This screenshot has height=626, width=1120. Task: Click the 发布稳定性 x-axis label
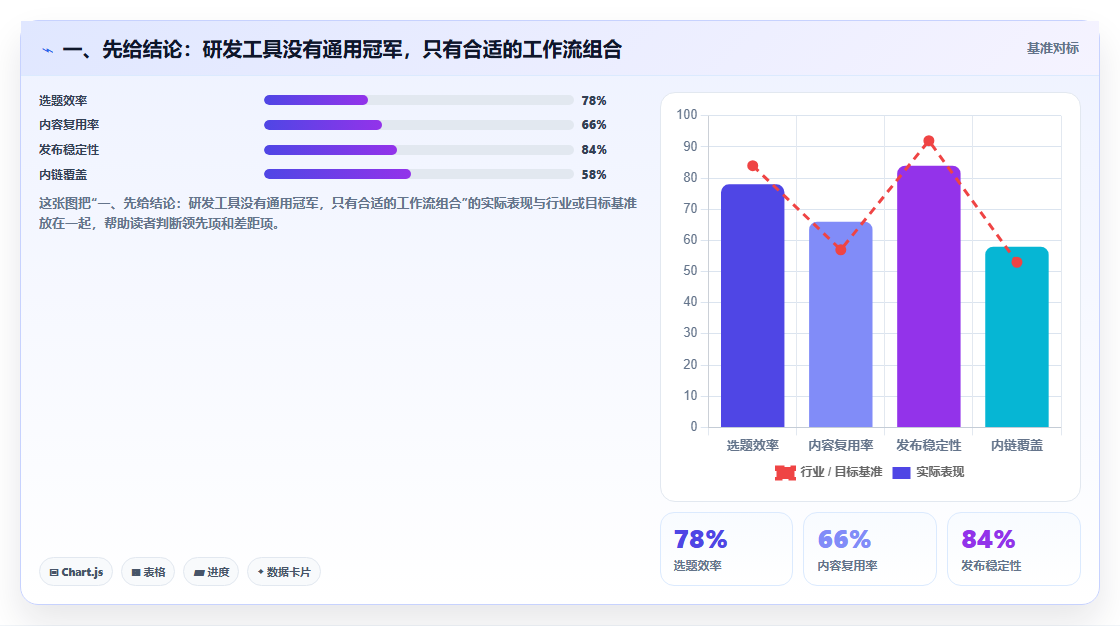tap(929, 445)
